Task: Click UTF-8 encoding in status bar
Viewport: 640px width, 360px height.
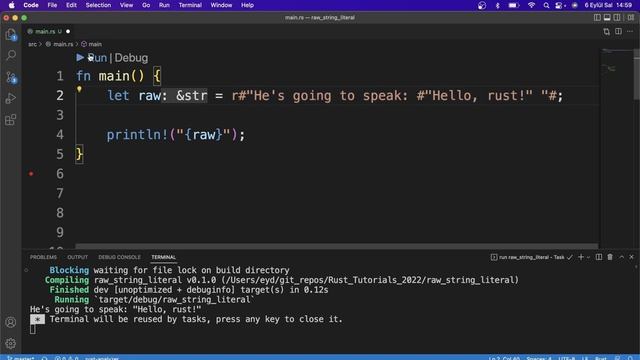Action: tap(566, 358)
